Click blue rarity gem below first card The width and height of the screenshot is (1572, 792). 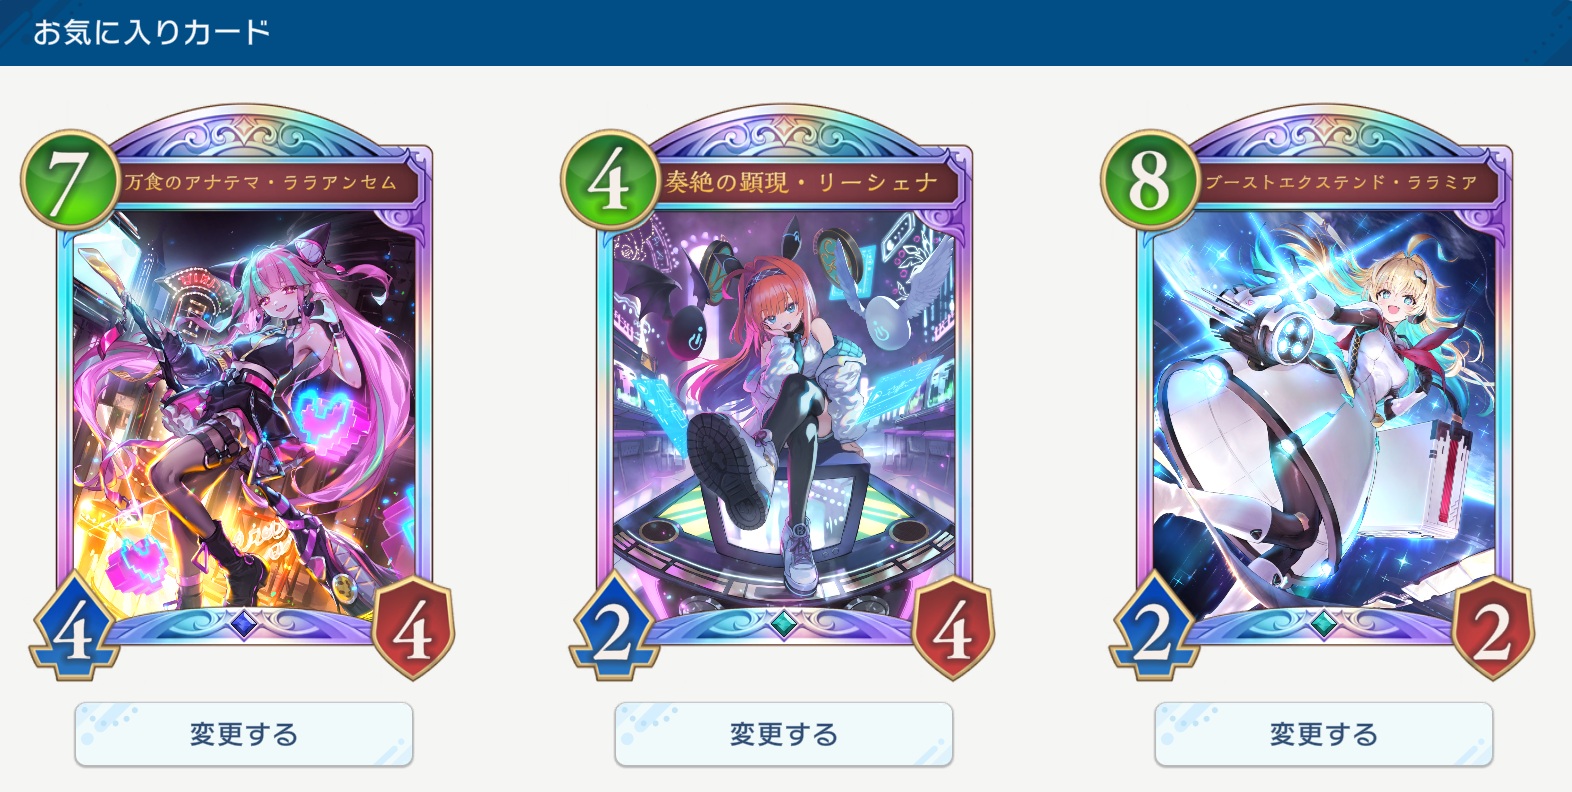[x=244, y=624]
